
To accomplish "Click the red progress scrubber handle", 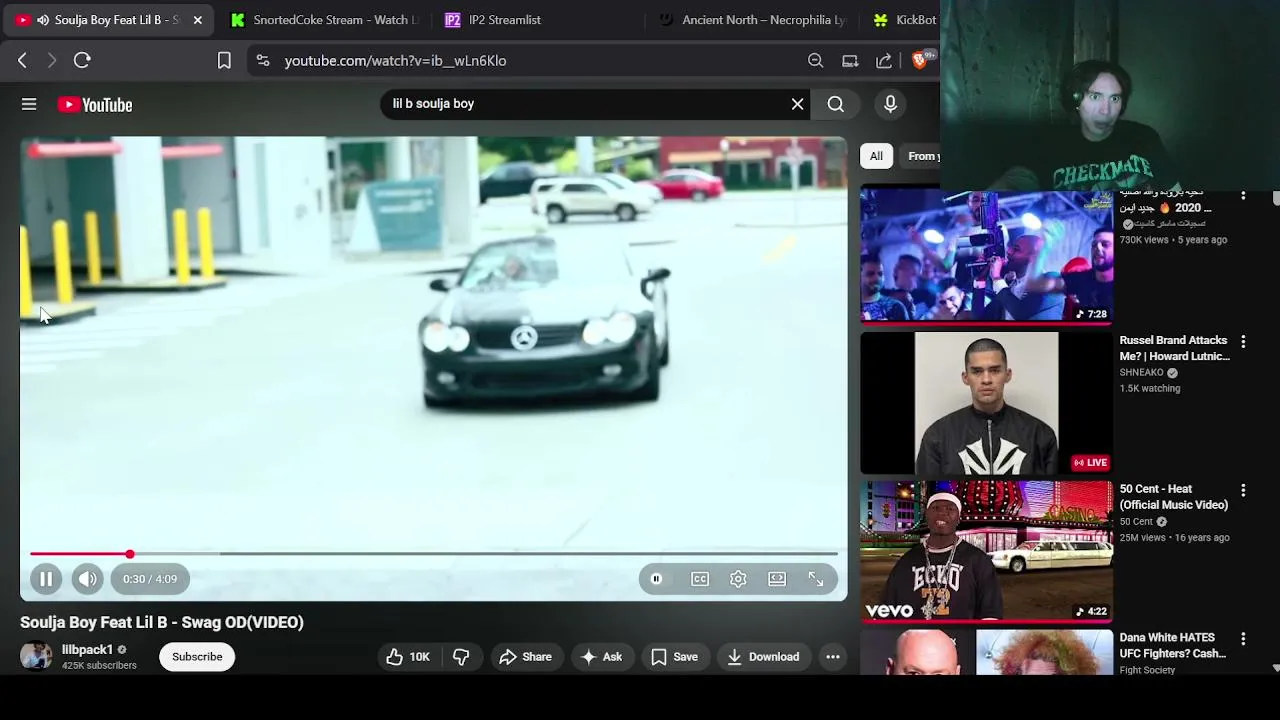I will click(x=130, y=554).
